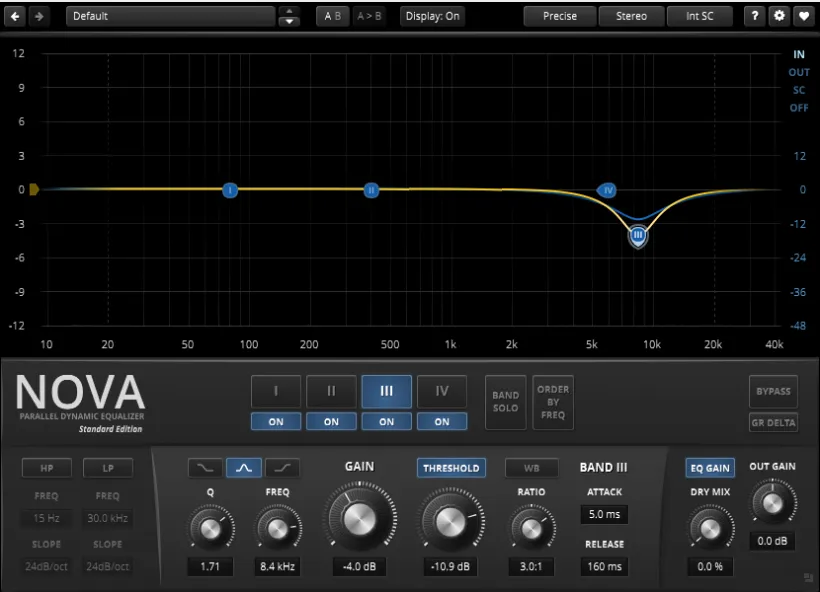Click the 160 ms release field
This screenshot has width=820, height=592.
tap(605, 566)
